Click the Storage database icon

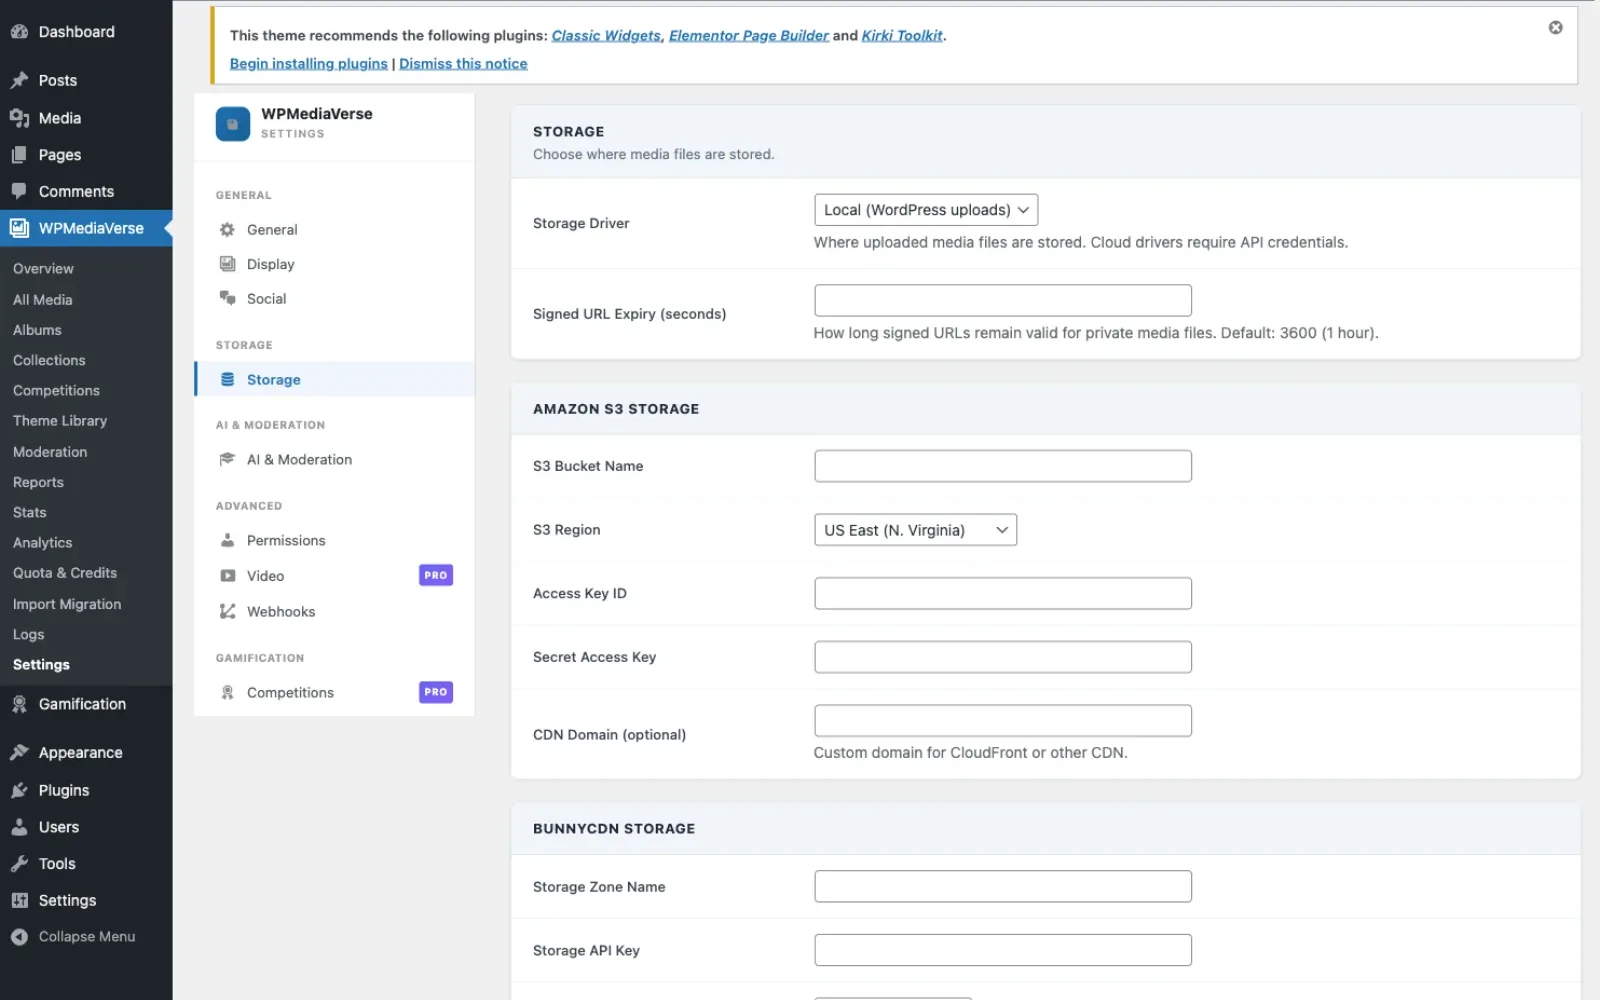(x=227, y=379)
